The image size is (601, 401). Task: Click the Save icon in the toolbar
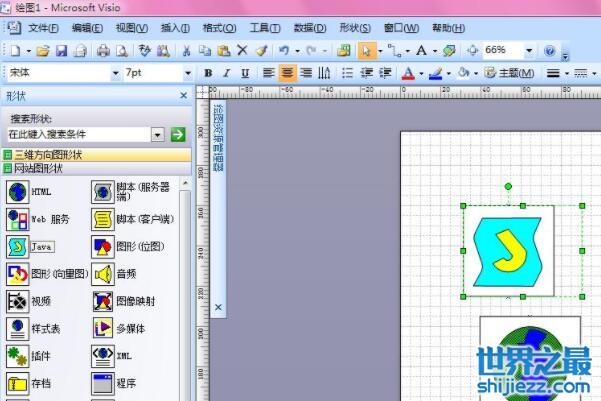pyautogui.click(x=61, y=50)
